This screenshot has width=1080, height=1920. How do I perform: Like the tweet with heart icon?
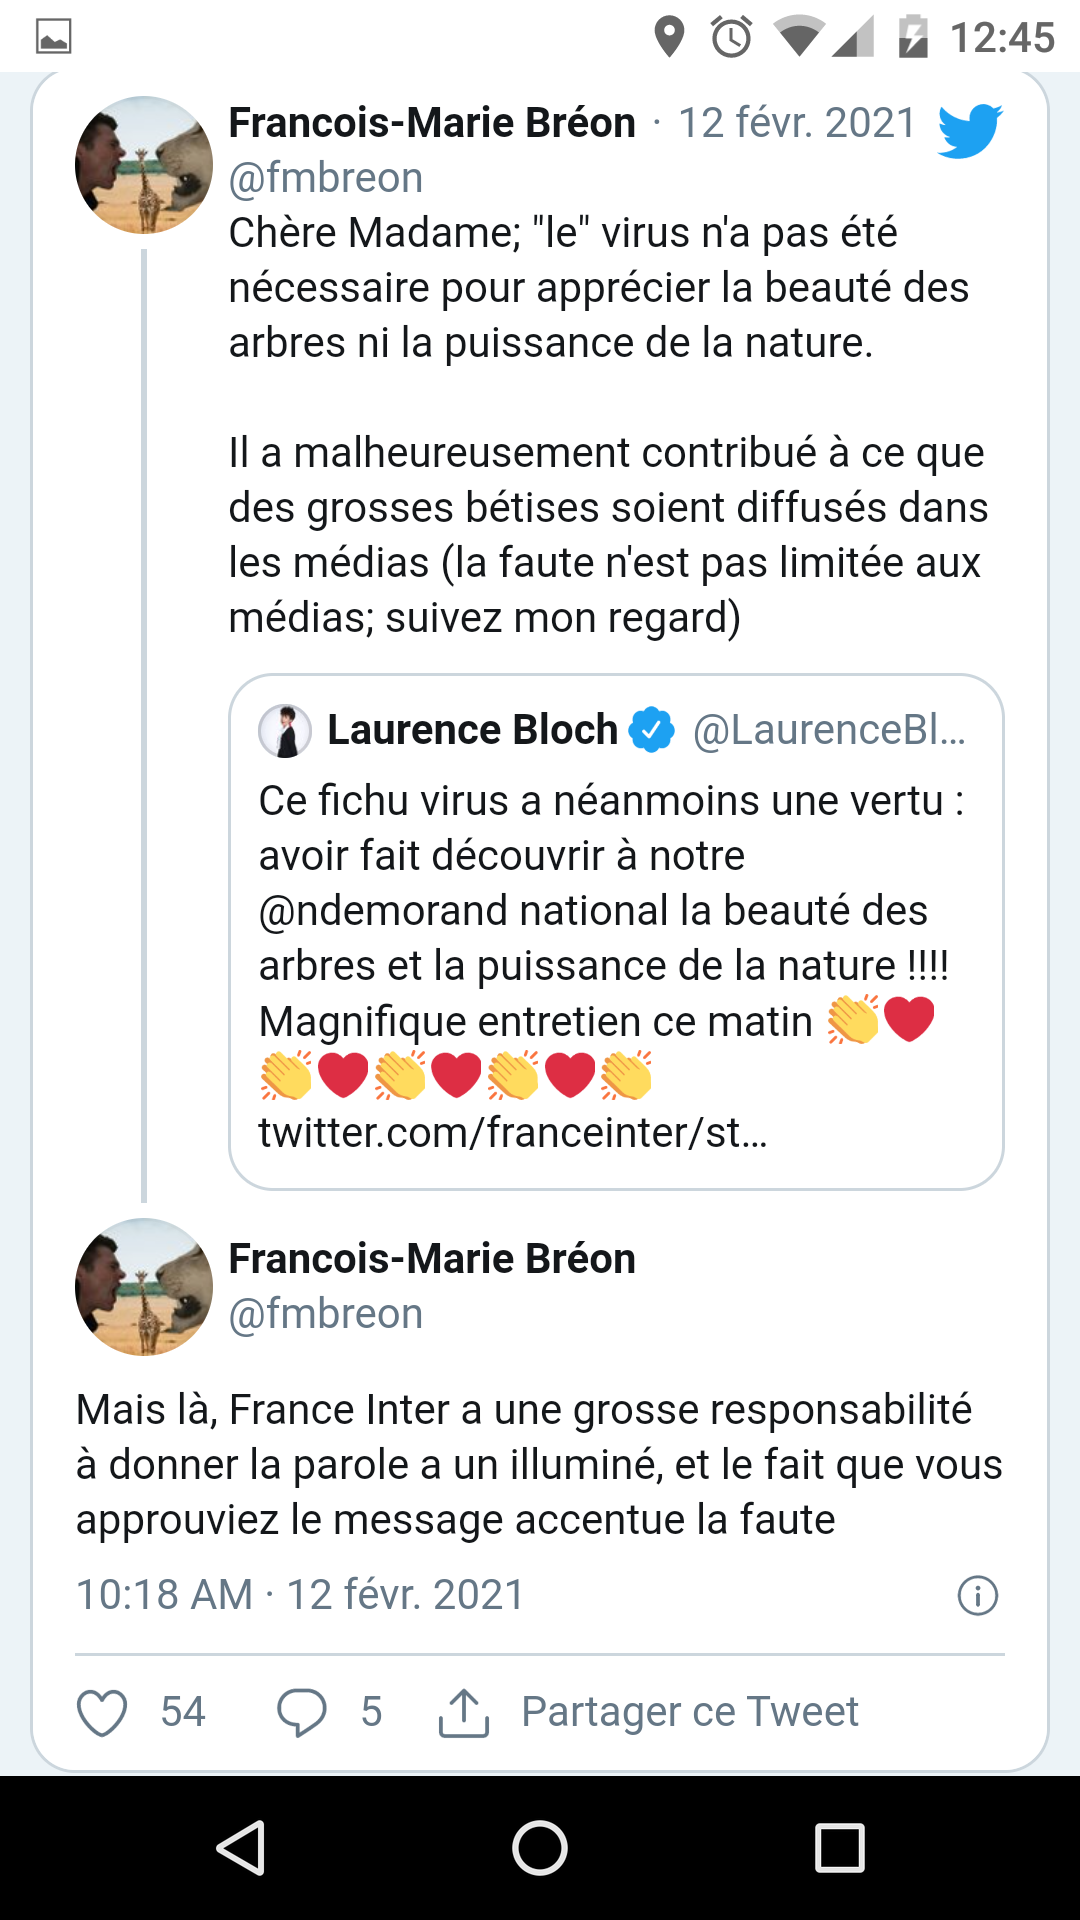pyautogui.click(x=102, y=1712)
